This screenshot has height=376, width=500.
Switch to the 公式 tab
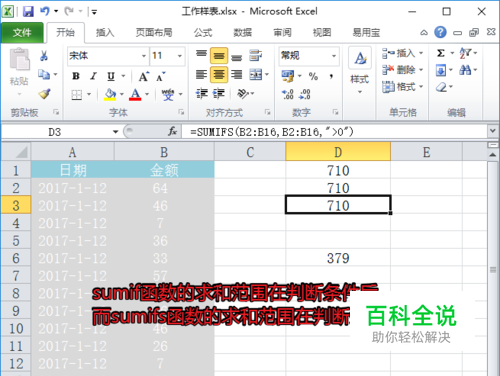[x=203, y=33]
